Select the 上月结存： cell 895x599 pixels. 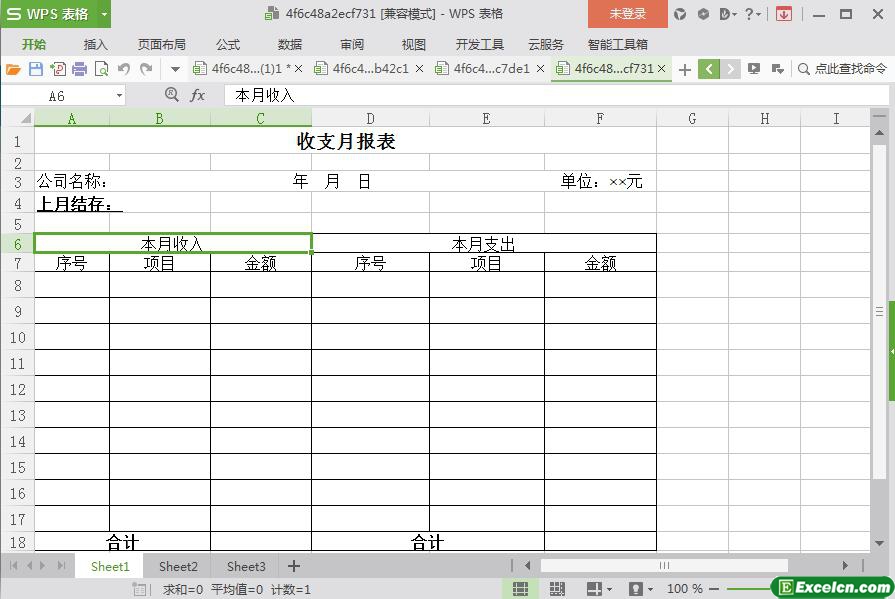pos(72,203)
